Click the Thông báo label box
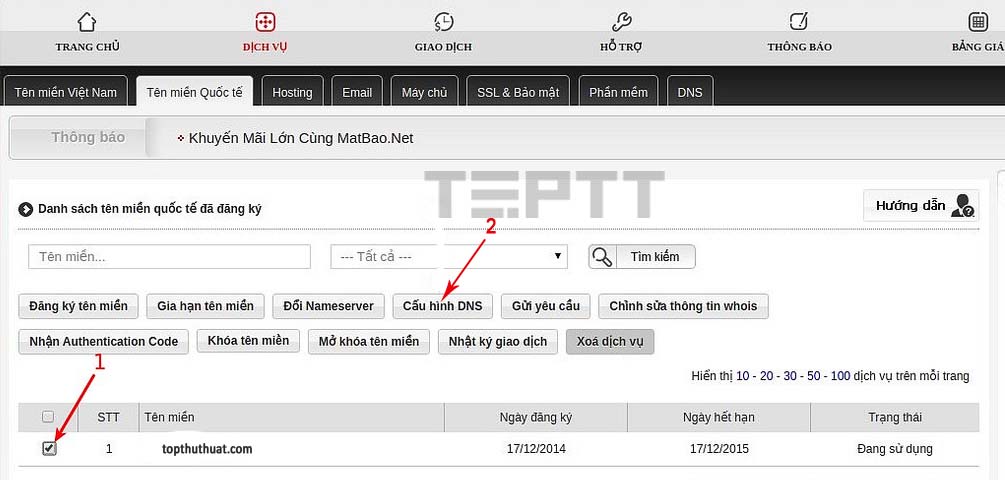This screenshot has height=480, width=1005. (x=79, y=138)
